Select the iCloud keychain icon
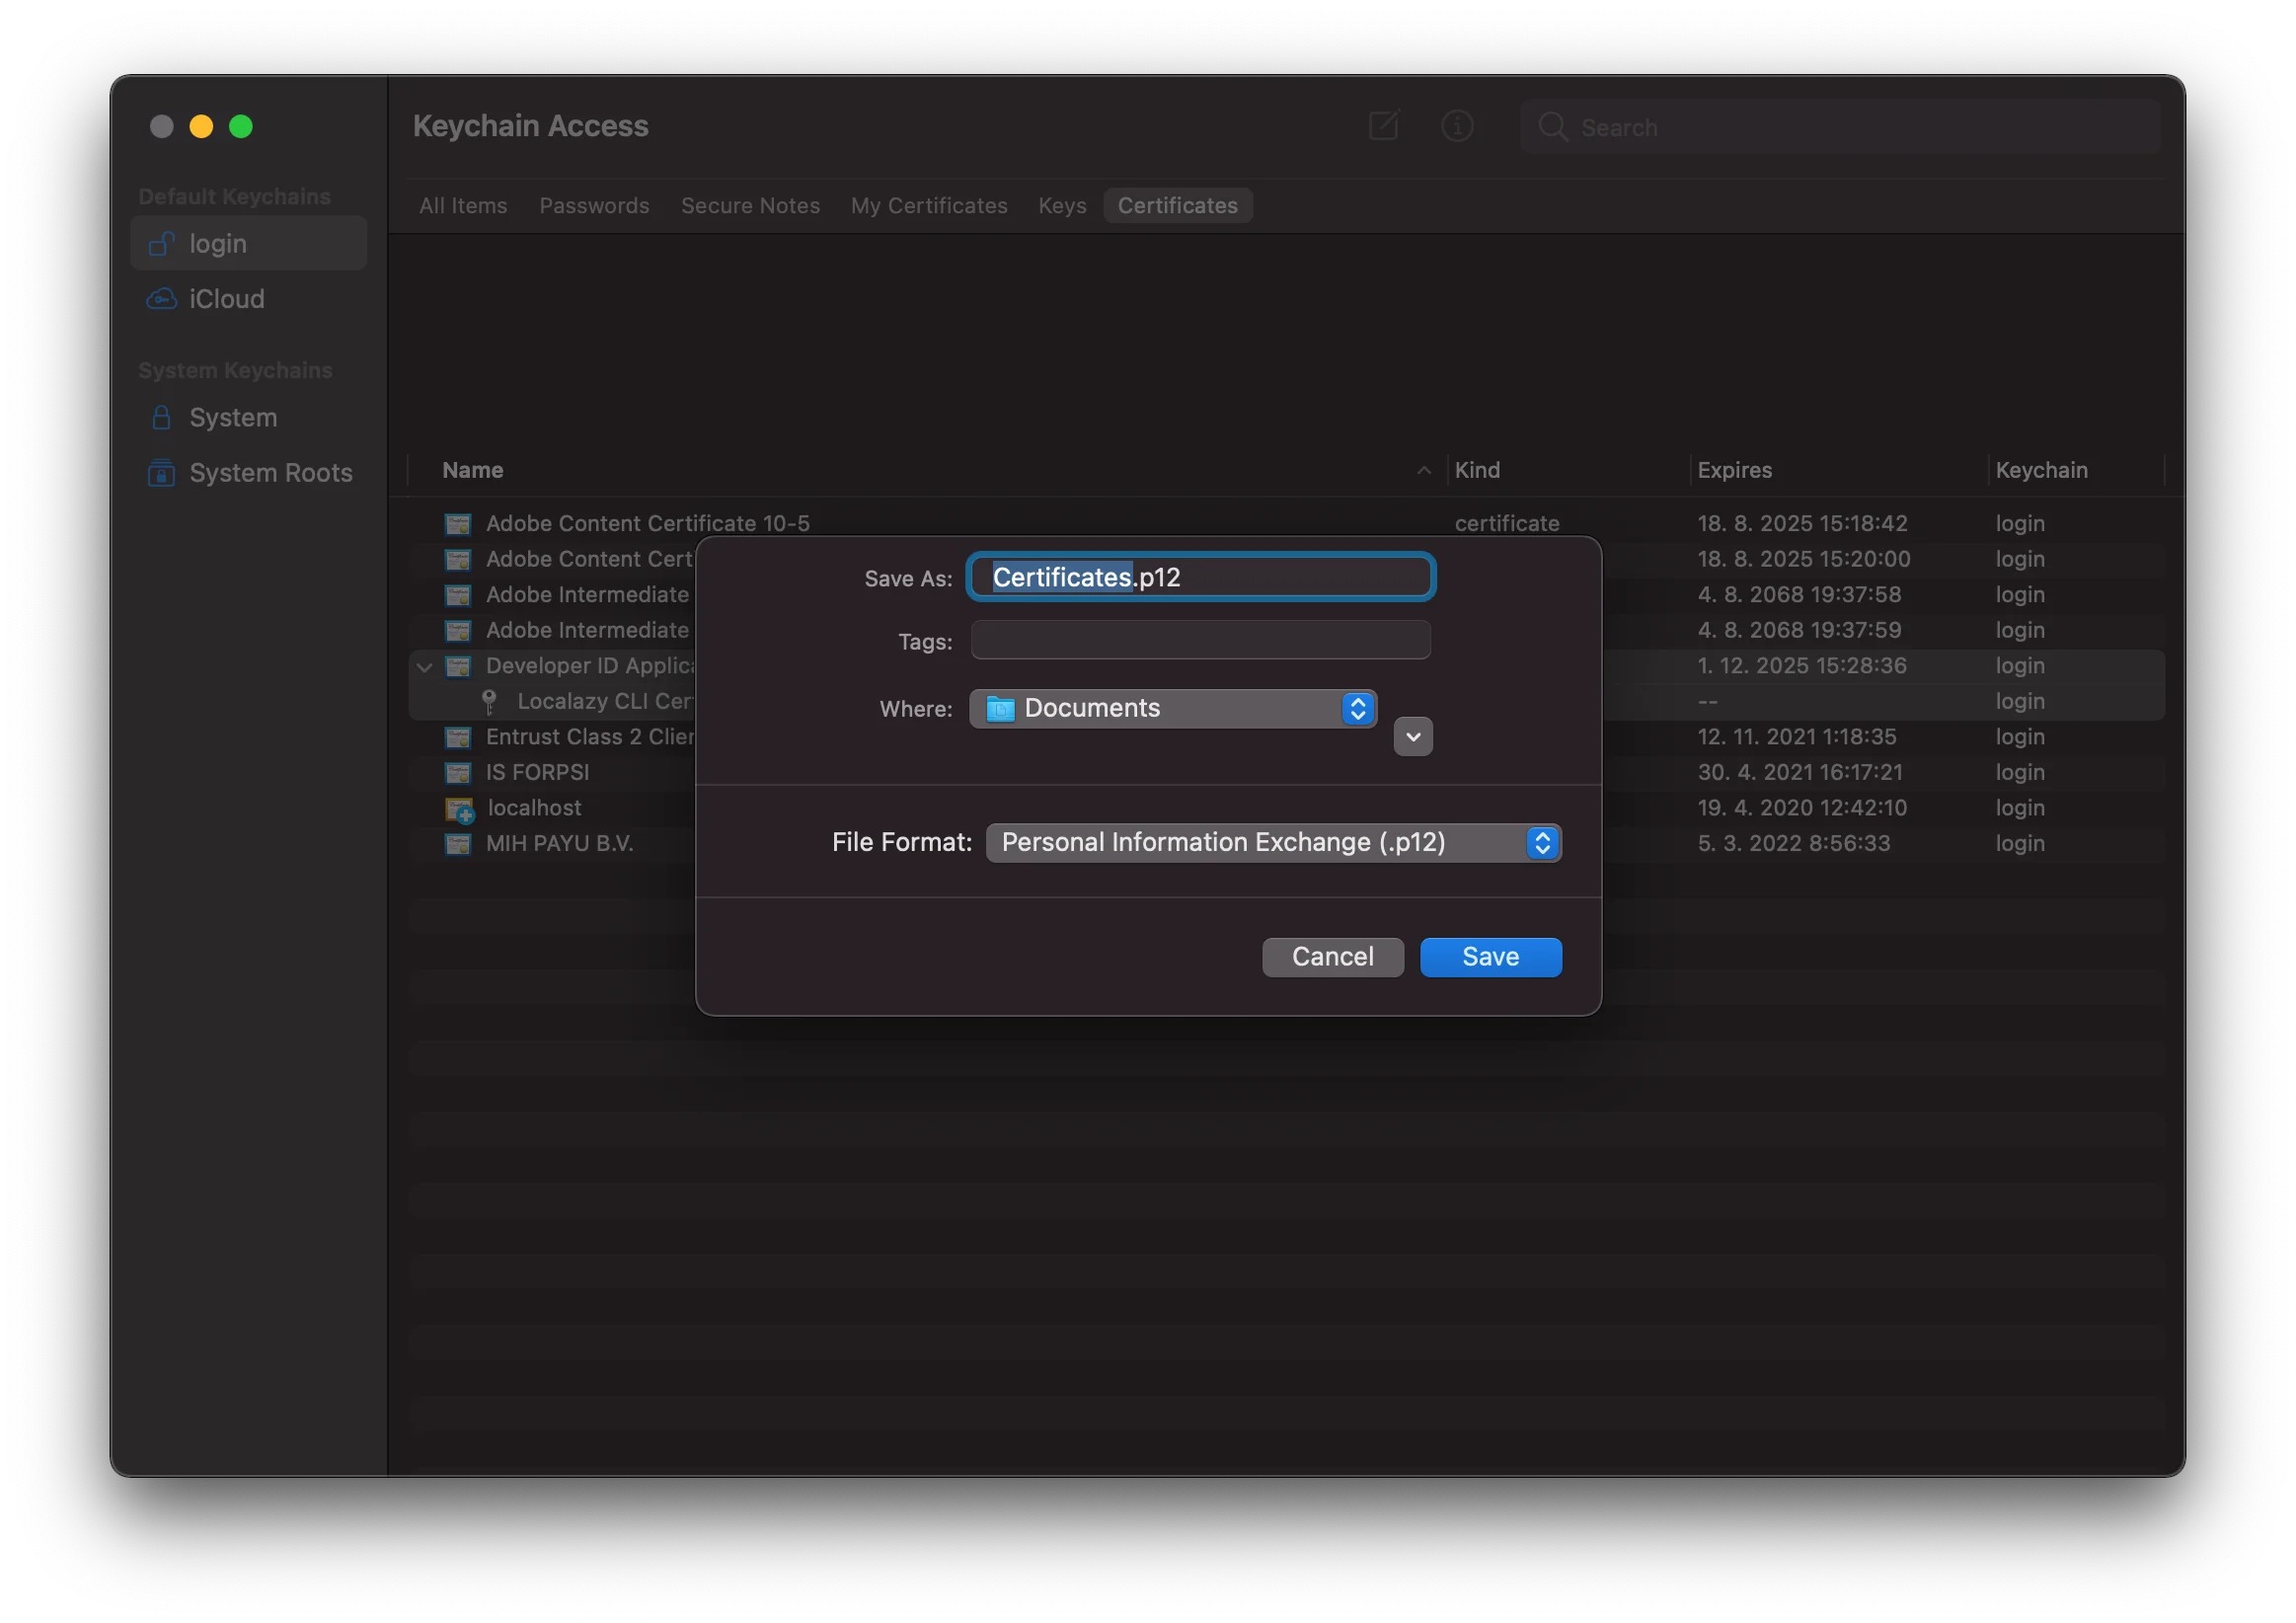The height and width of the screenshot is (1623, 2296). point(161,299)
